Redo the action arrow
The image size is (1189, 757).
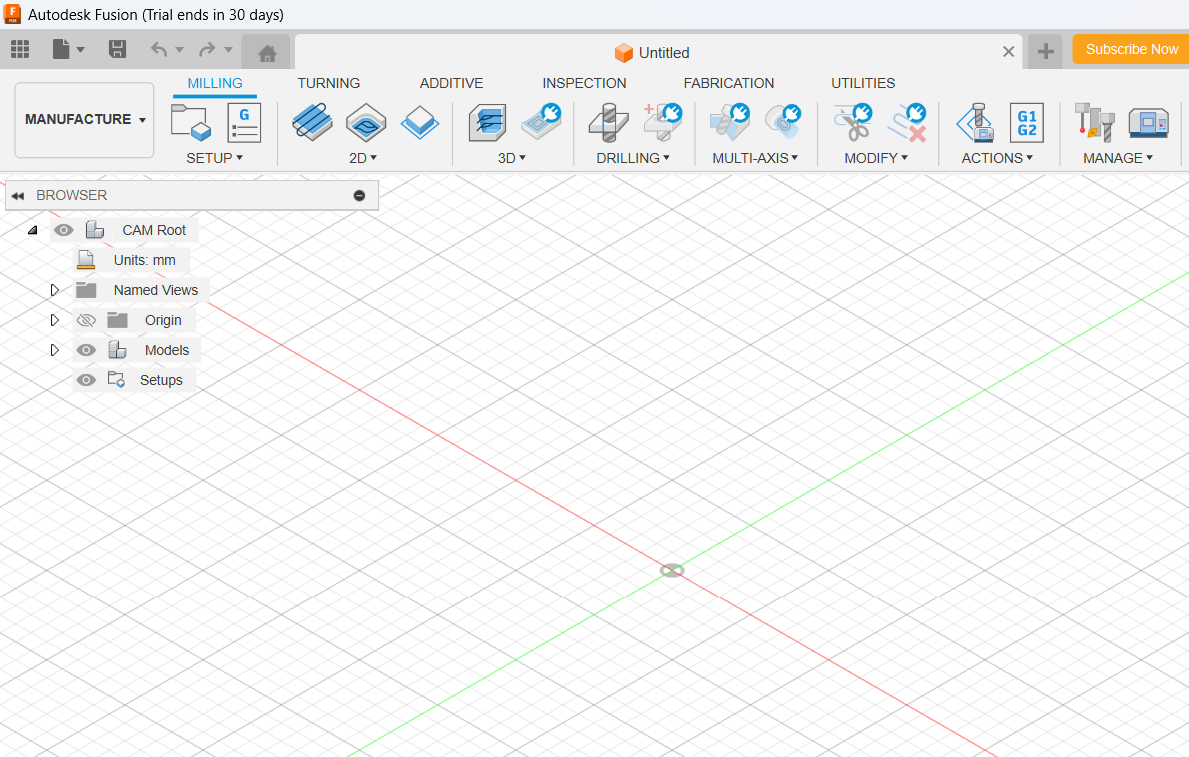(x=206, y=49)
